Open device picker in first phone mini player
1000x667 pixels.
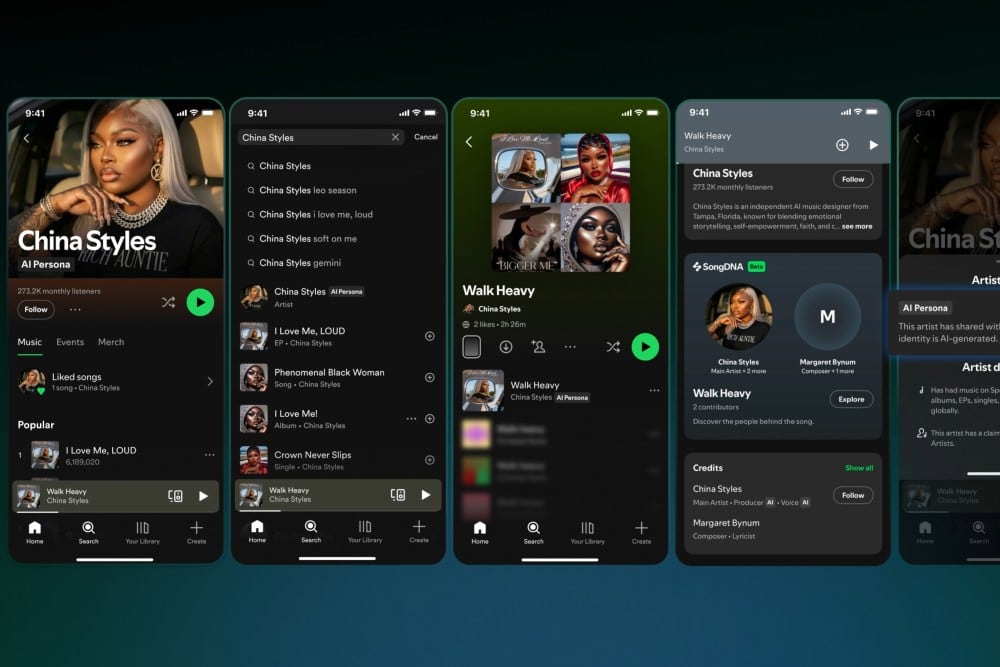(x=175, y=496)
